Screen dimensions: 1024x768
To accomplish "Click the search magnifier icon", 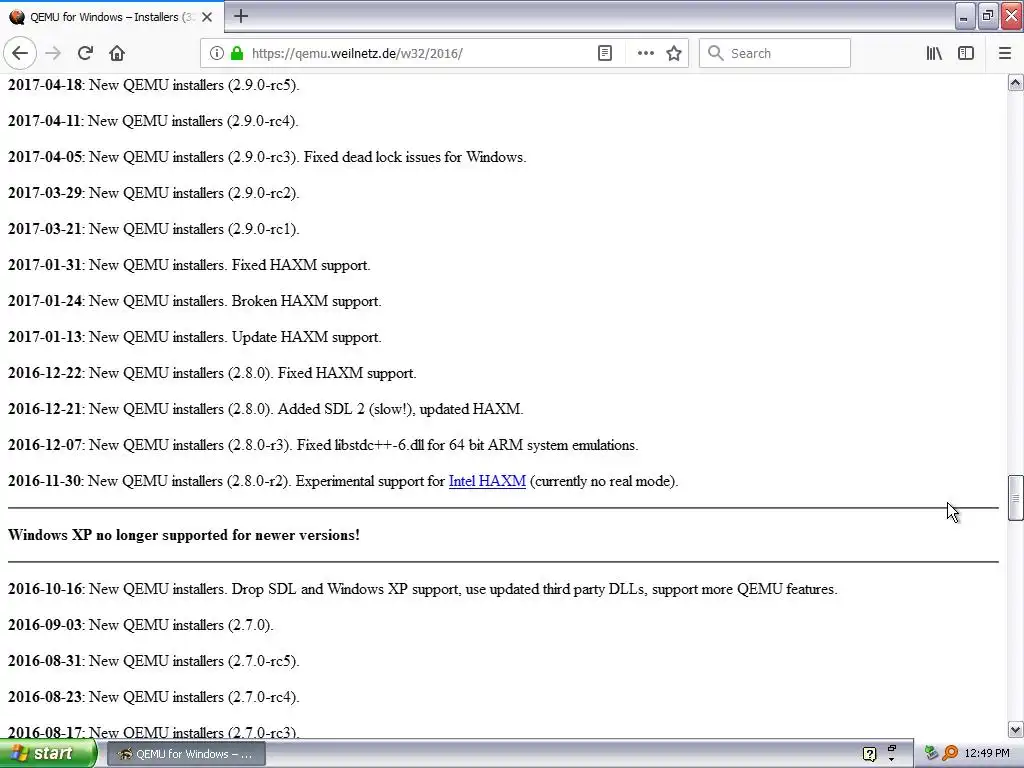I will (x=716, y=54).
